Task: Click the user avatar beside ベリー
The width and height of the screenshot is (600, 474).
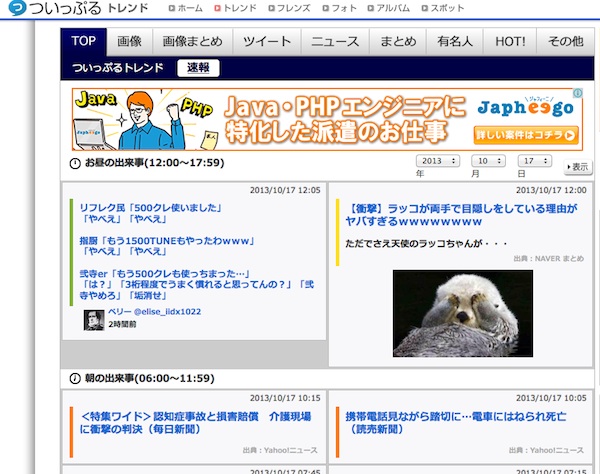Action: coord(94,319)
